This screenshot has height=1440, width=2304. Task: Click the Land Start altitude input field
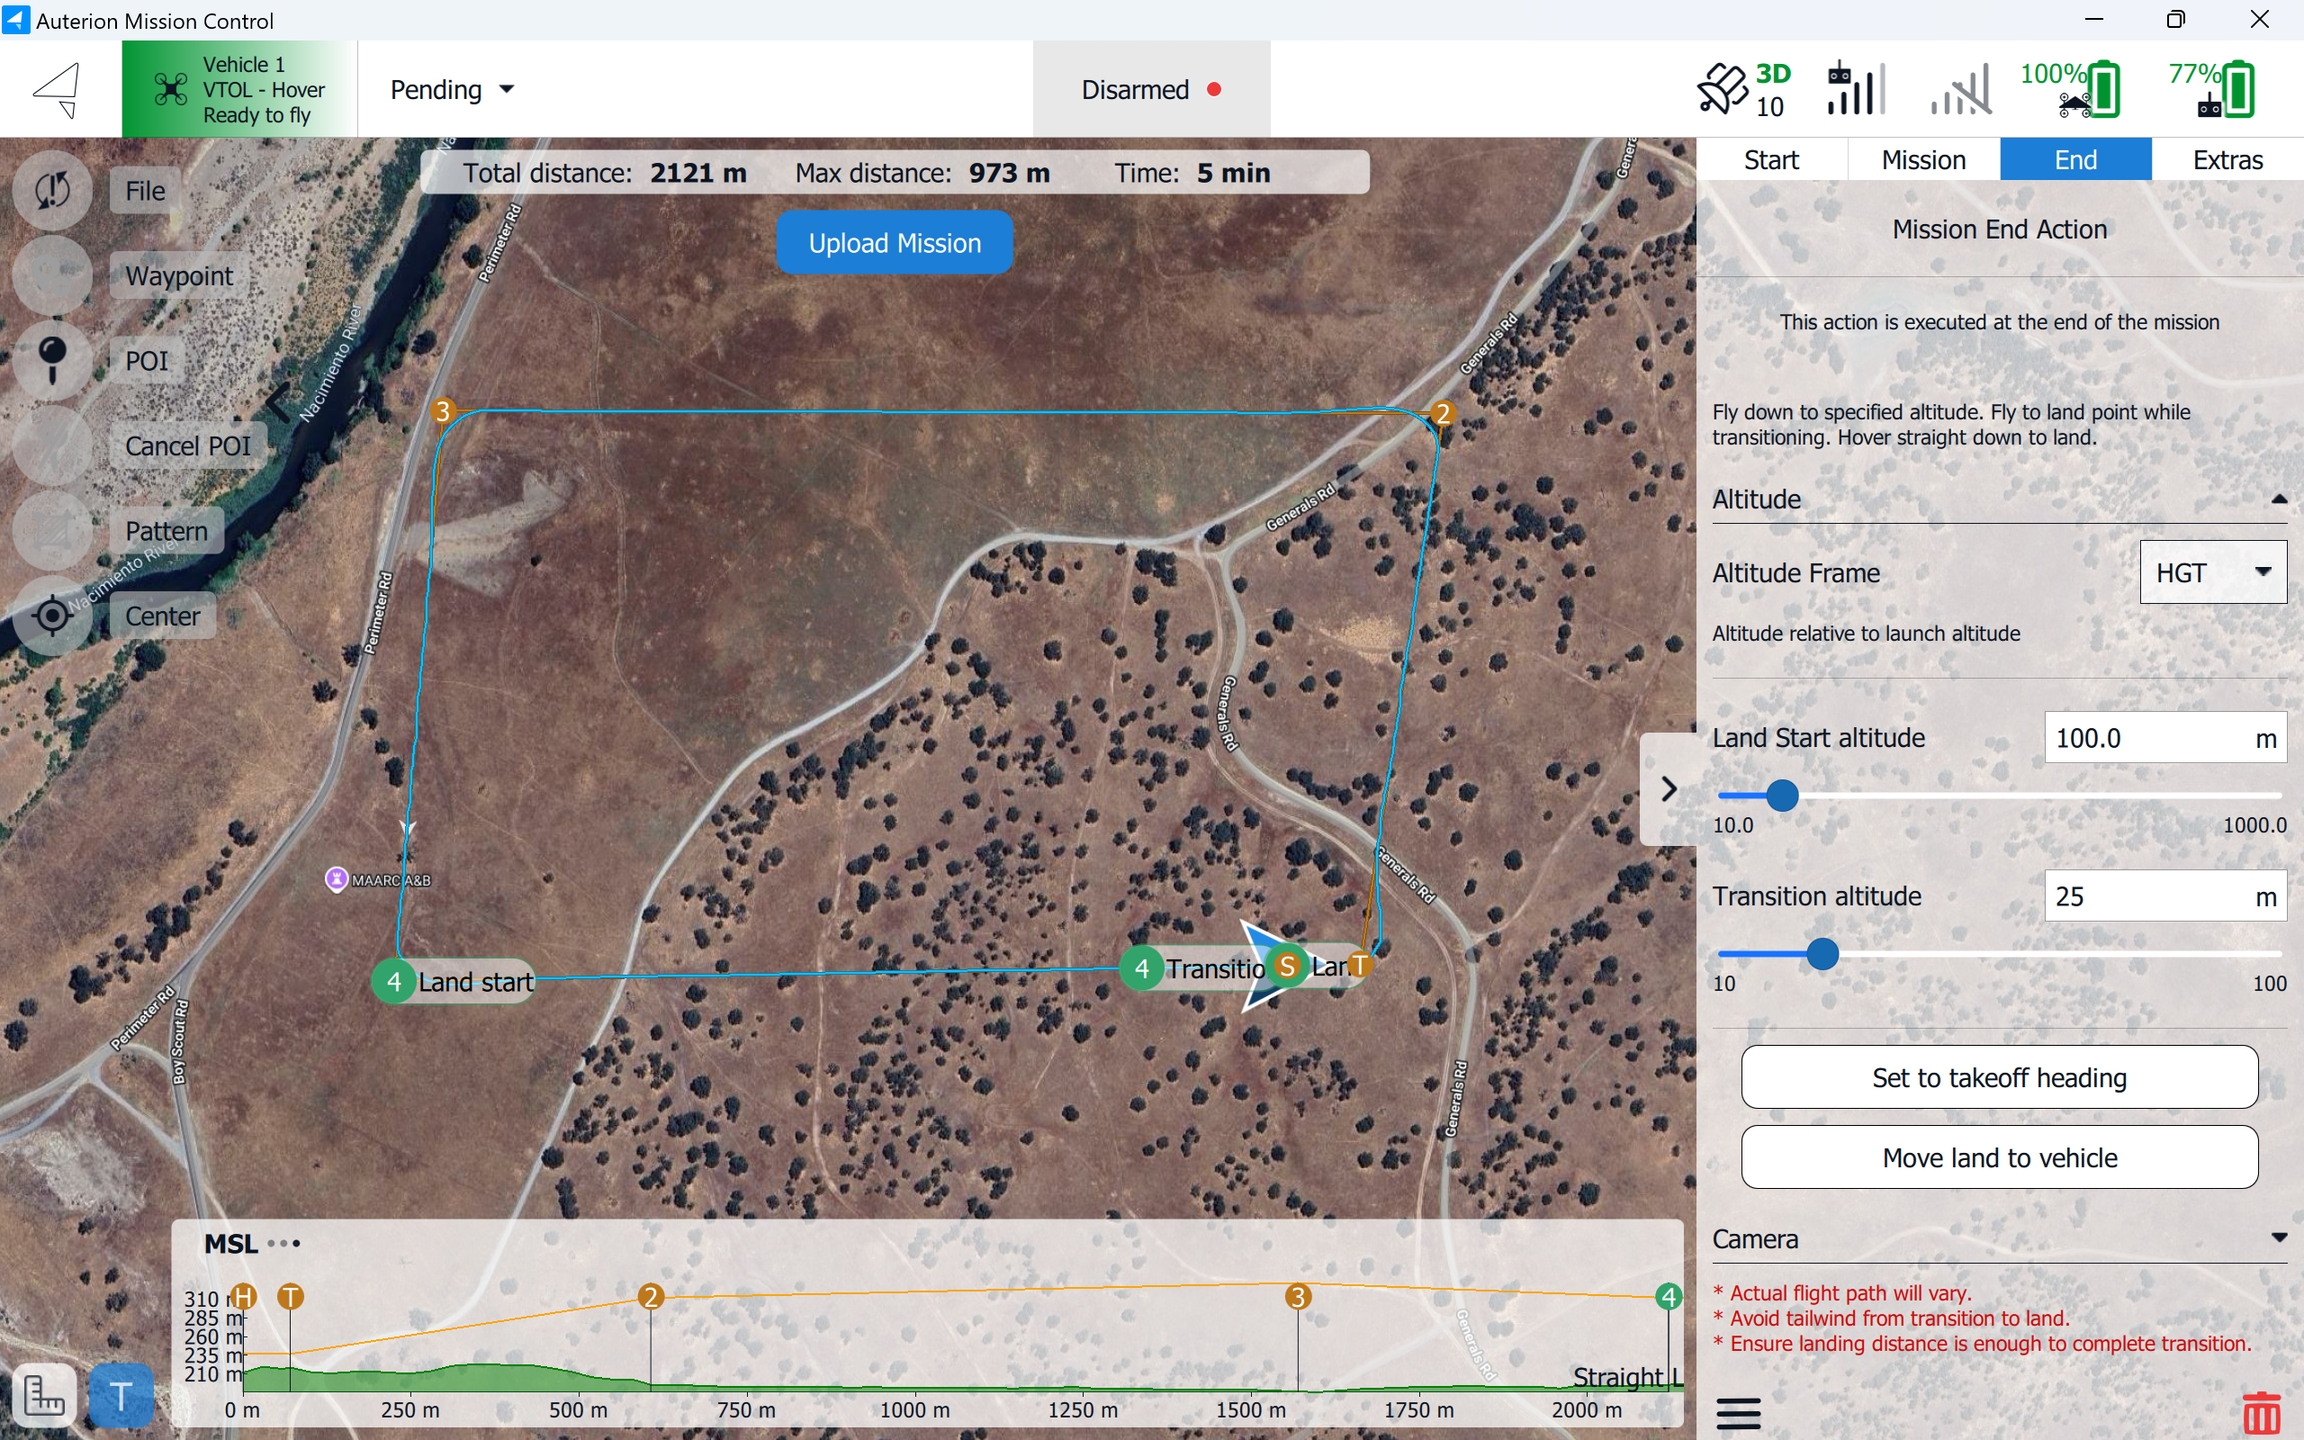coord(2145,738)
